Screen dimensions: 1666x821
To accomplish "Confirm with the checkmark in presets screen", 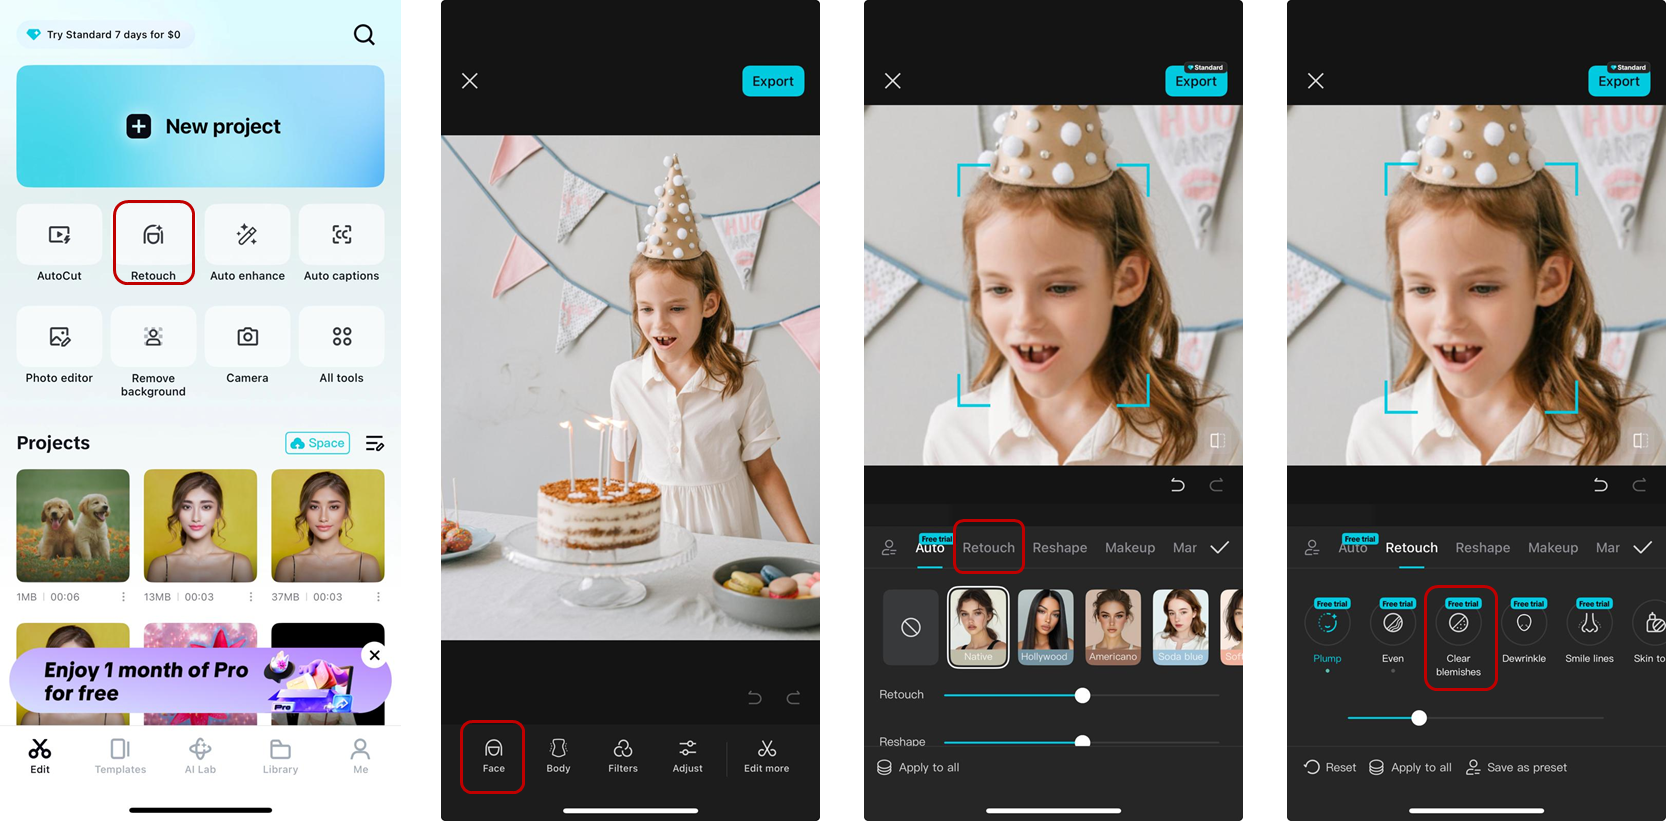I will (1220, 547).
